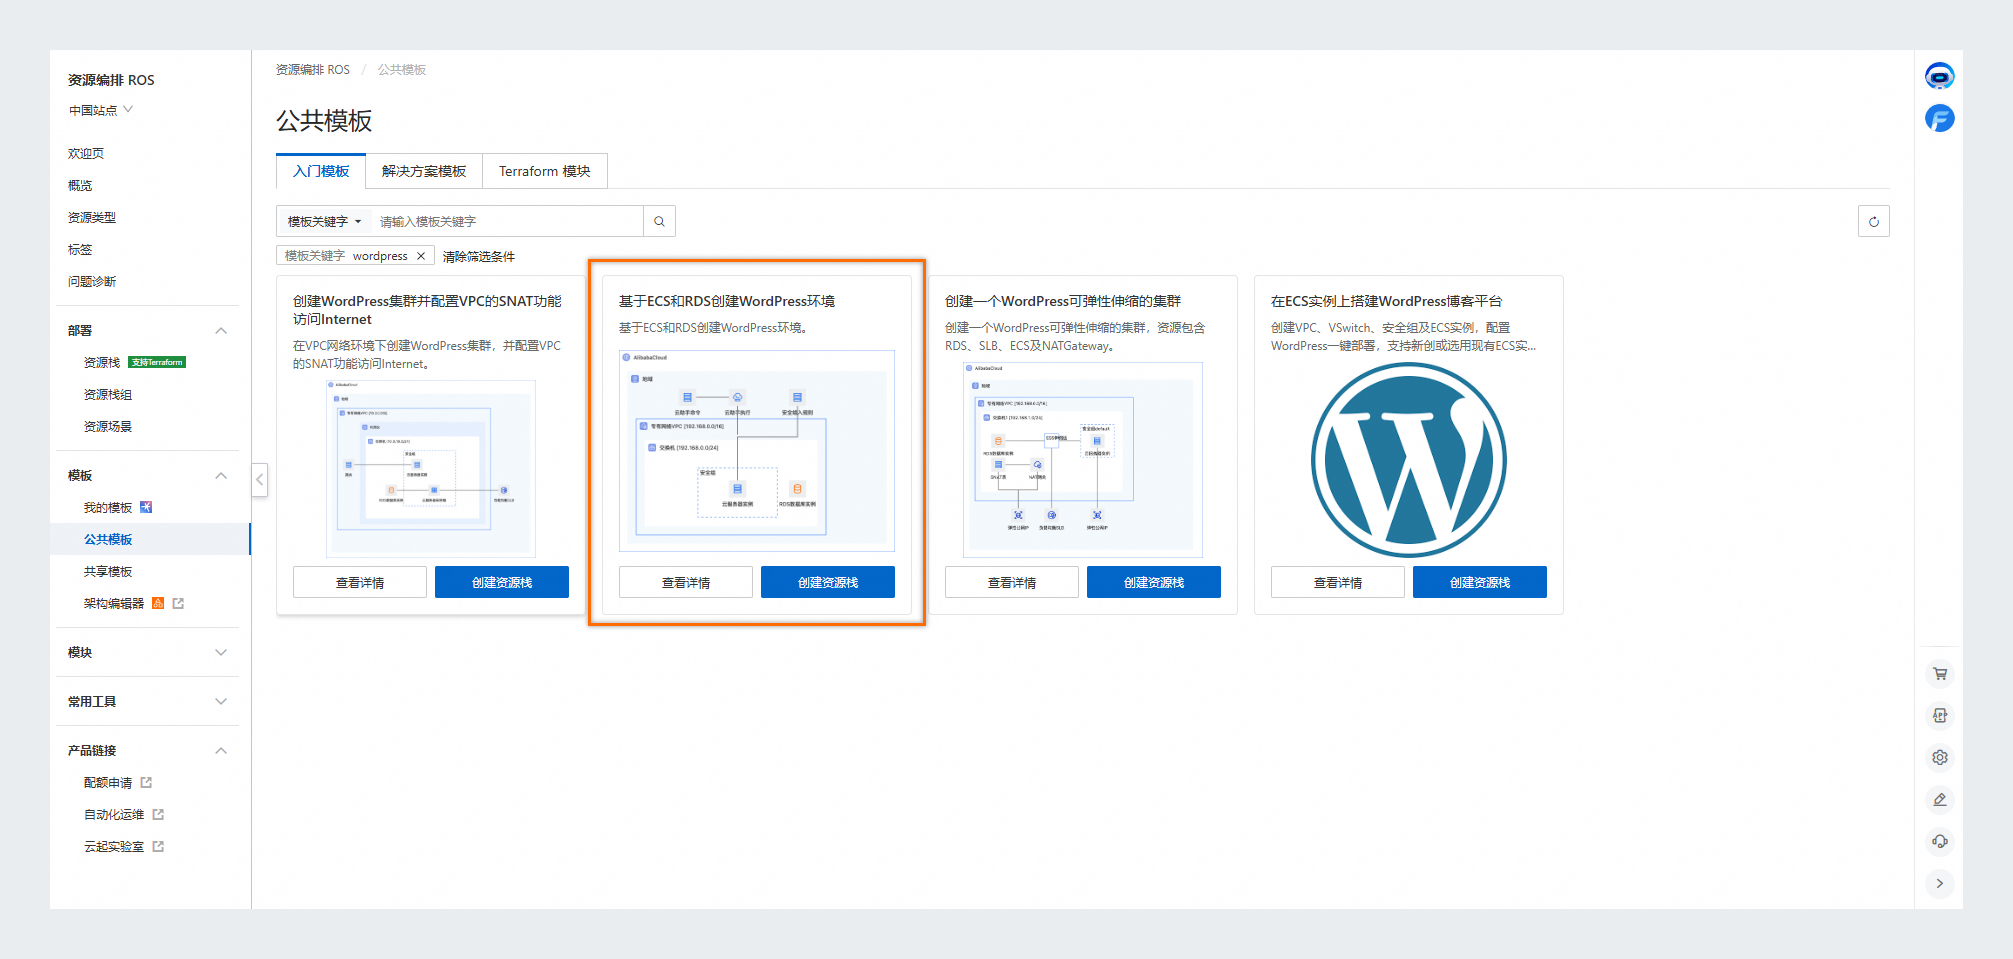Open 共享模板 in the sidebar

(x=108, y=571)
